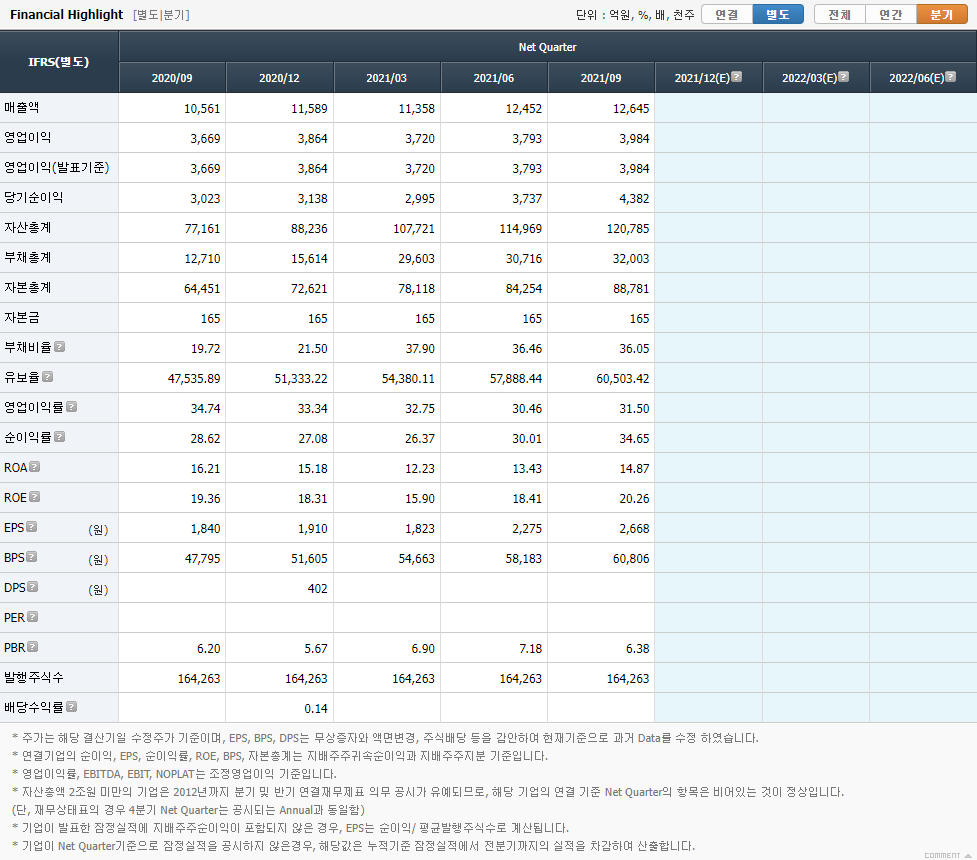This screenshot has height=860, width=977.
Task: Click reserve ratio value 47,535.89
Action: click(x=194, y=378)
